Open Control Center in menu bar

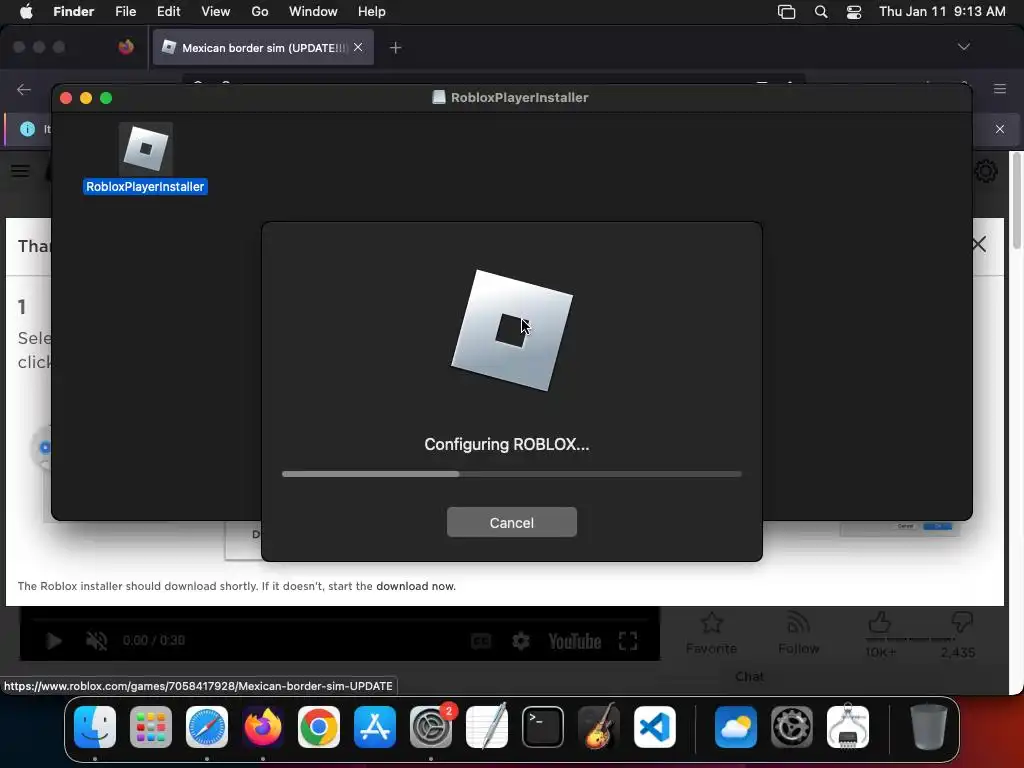point(854,12)
